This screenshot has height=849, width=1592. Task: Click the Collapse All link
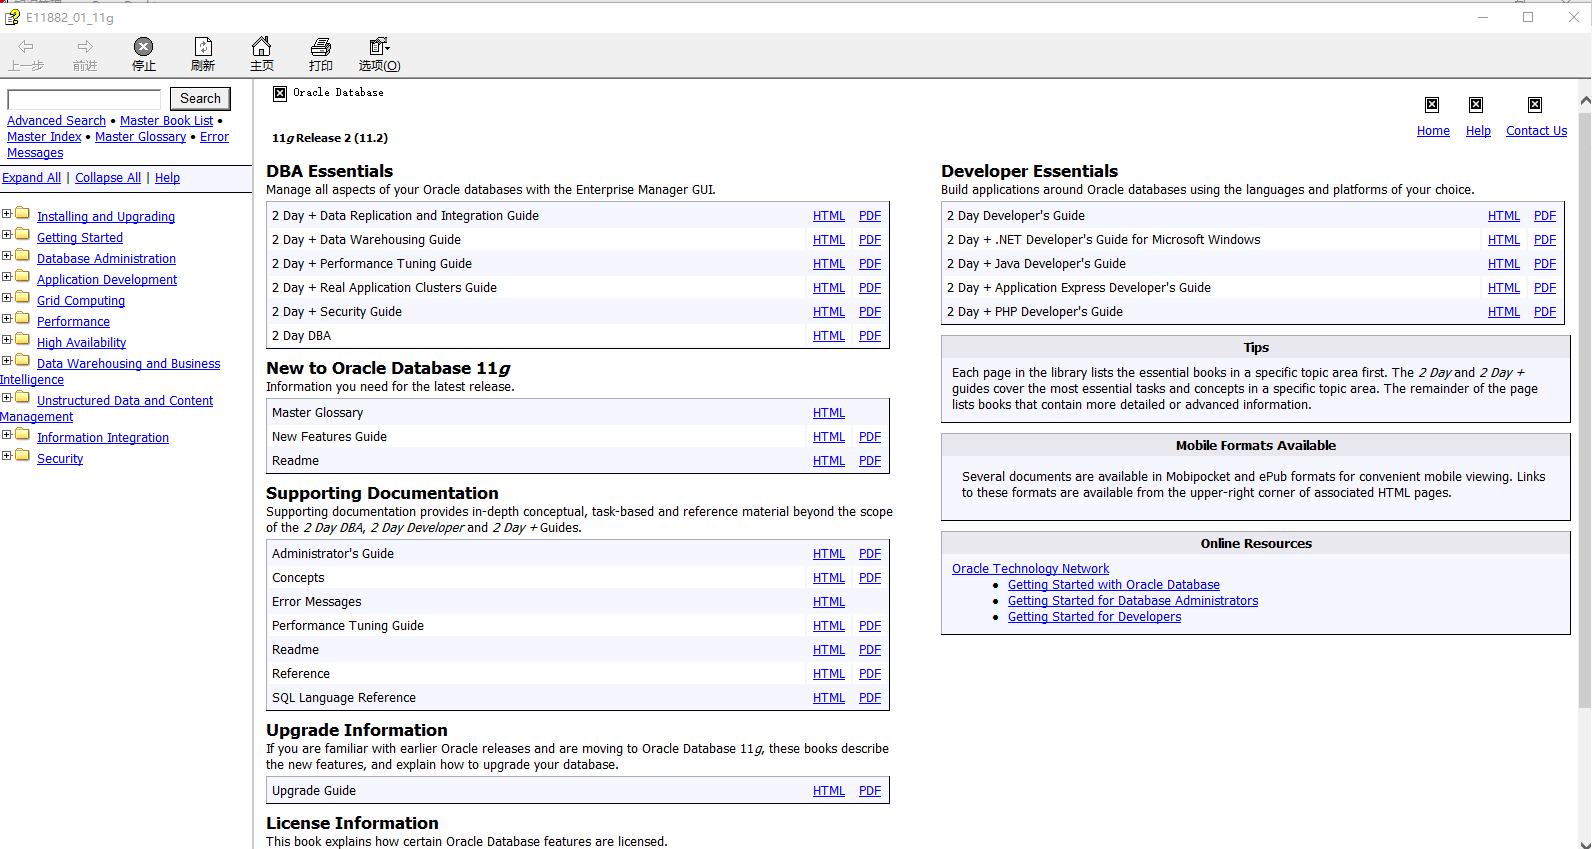(108, 178)
